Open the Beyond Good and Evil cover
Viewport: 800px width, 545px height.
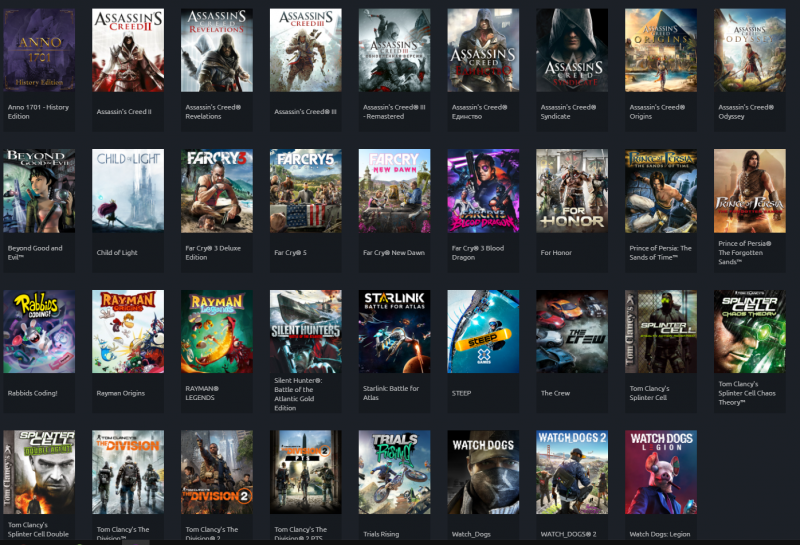point(39,191)
